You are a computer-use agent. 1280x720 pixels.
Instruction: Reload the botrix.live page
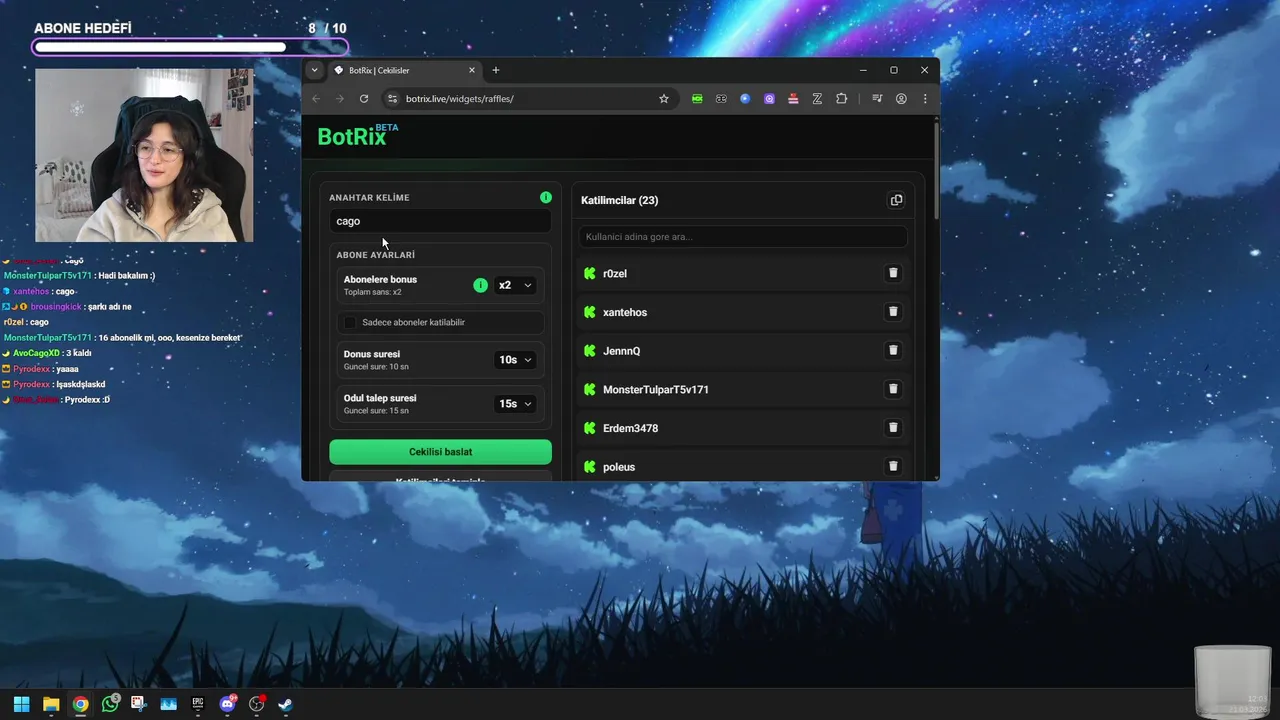[x=364, y=99]
